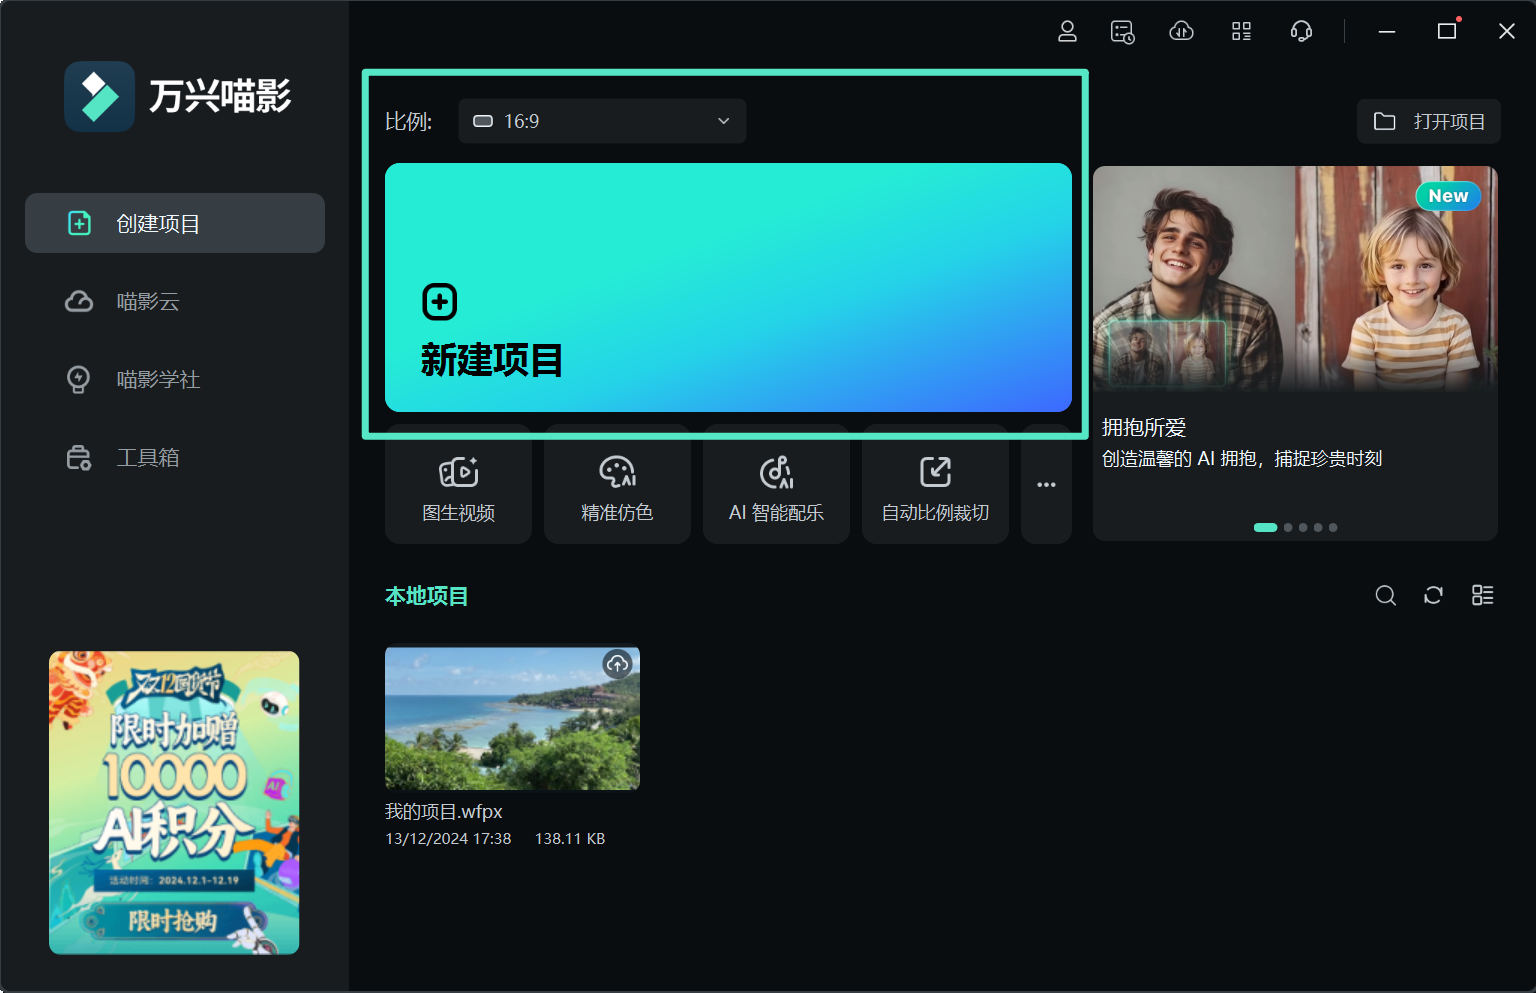The width and height of the screenshot is (1536, 993).
Task: Click the account profile icon
Action: point(1066,31)
